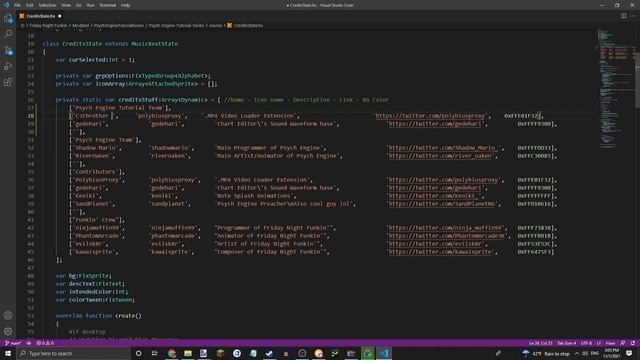
Task: Open the View menu
Action: [x=66, y=5]
